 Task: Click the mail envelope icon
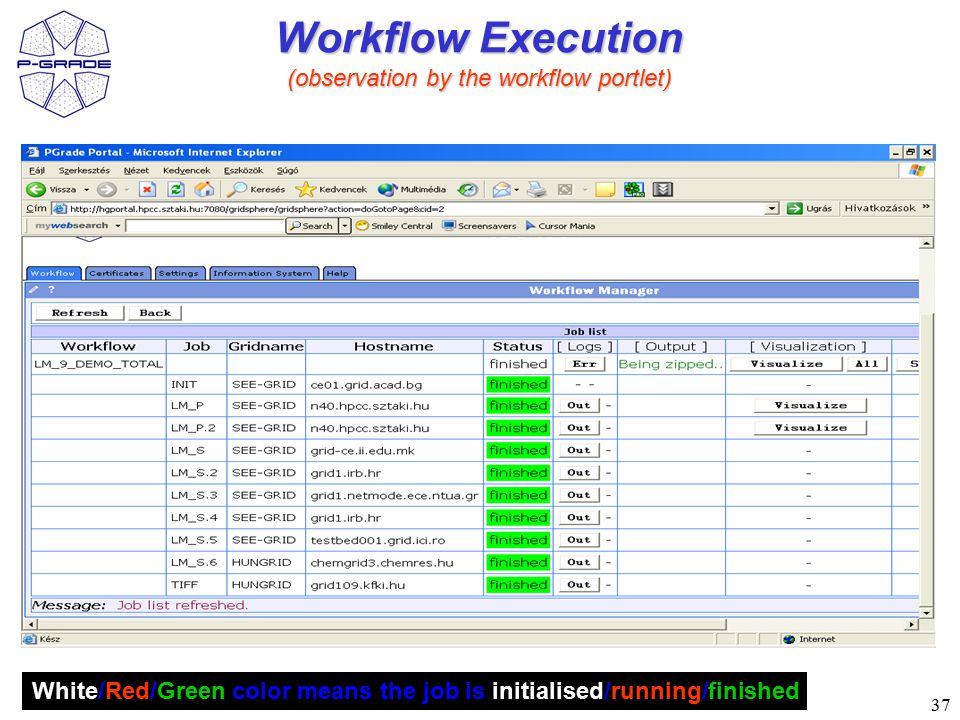501,190
